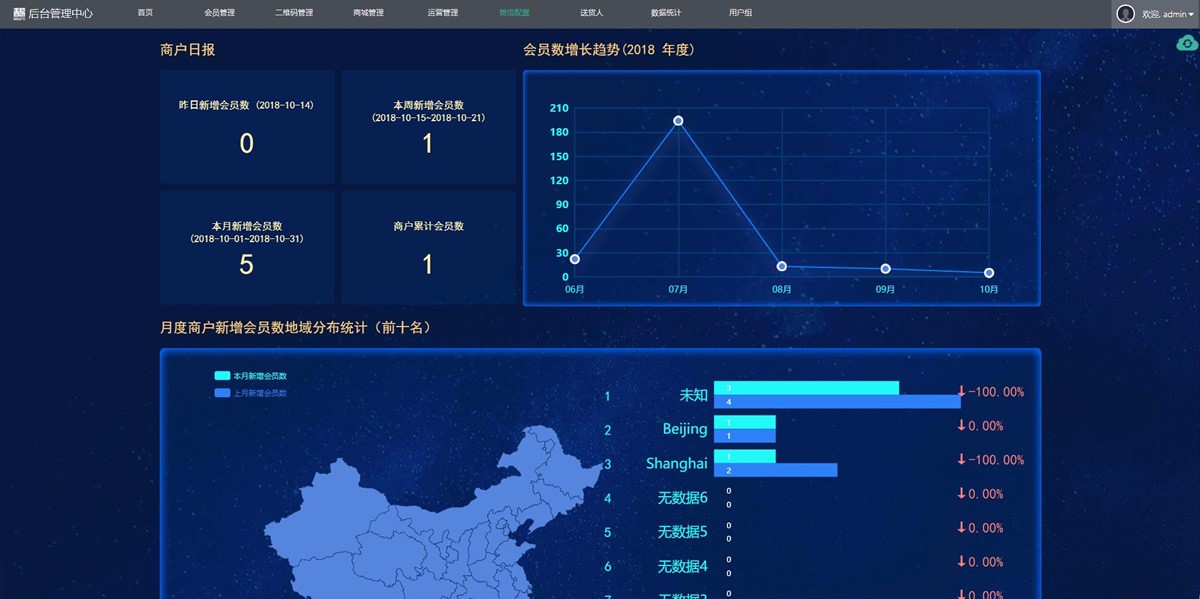This screenshot has width=1200, height=599.
Task: Click the green cloud icon at right edge
Action: click(x=1187, y=43)
